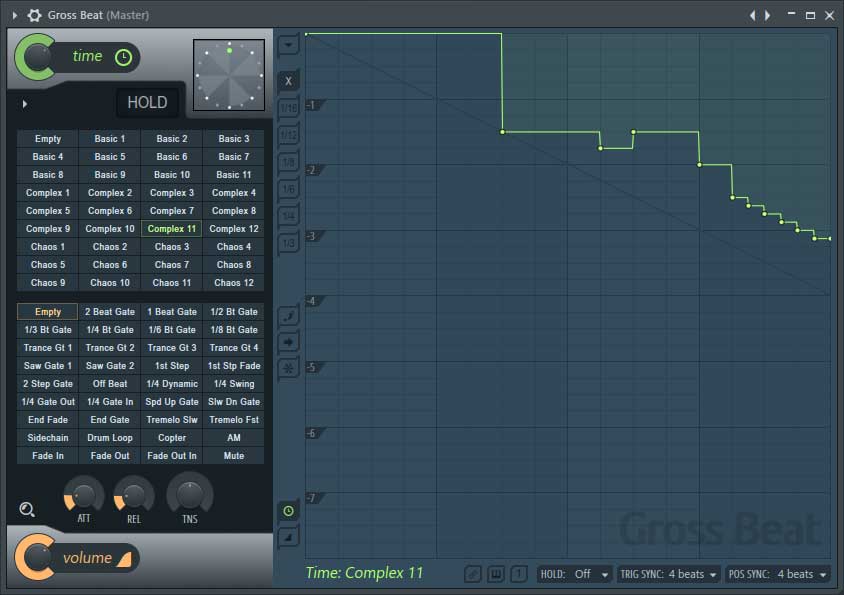Select time preset Basic 7

234,157
